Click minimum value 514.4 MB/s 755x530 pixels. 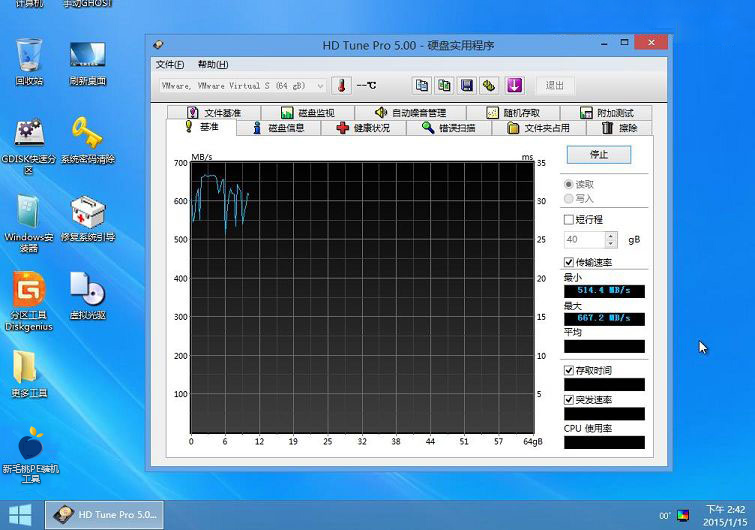tap(604, 290)
